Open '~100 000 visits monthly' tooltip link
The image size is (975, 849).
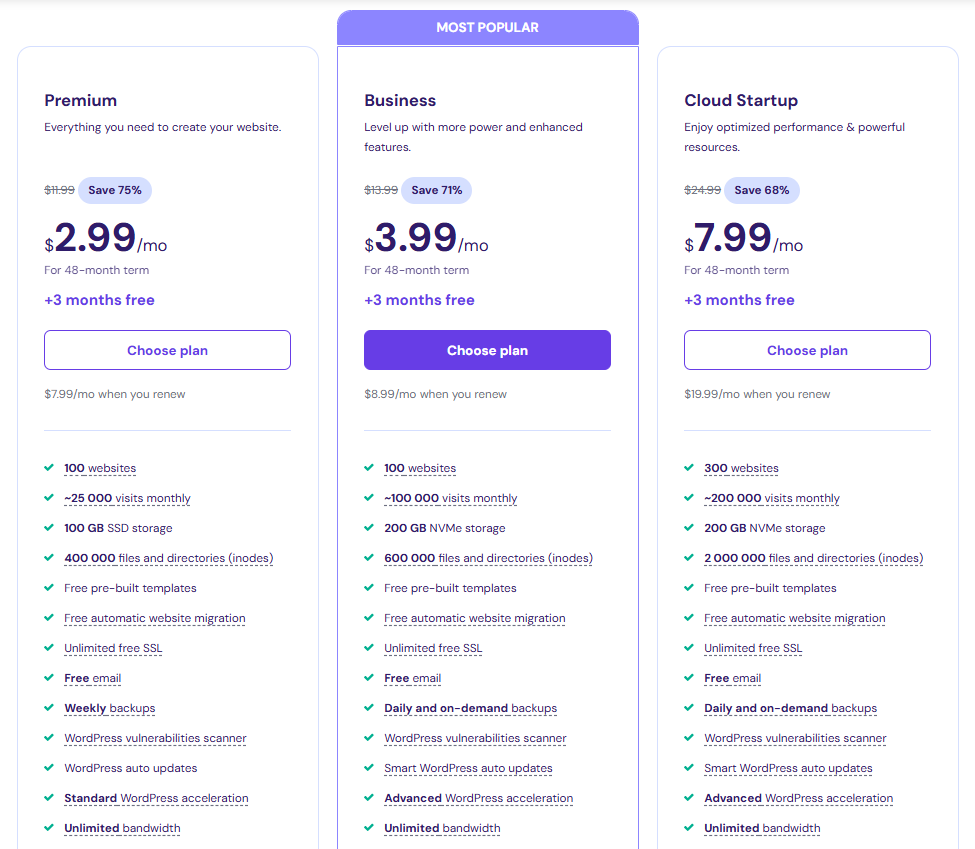pyautogui.click(x=451, y=498)
